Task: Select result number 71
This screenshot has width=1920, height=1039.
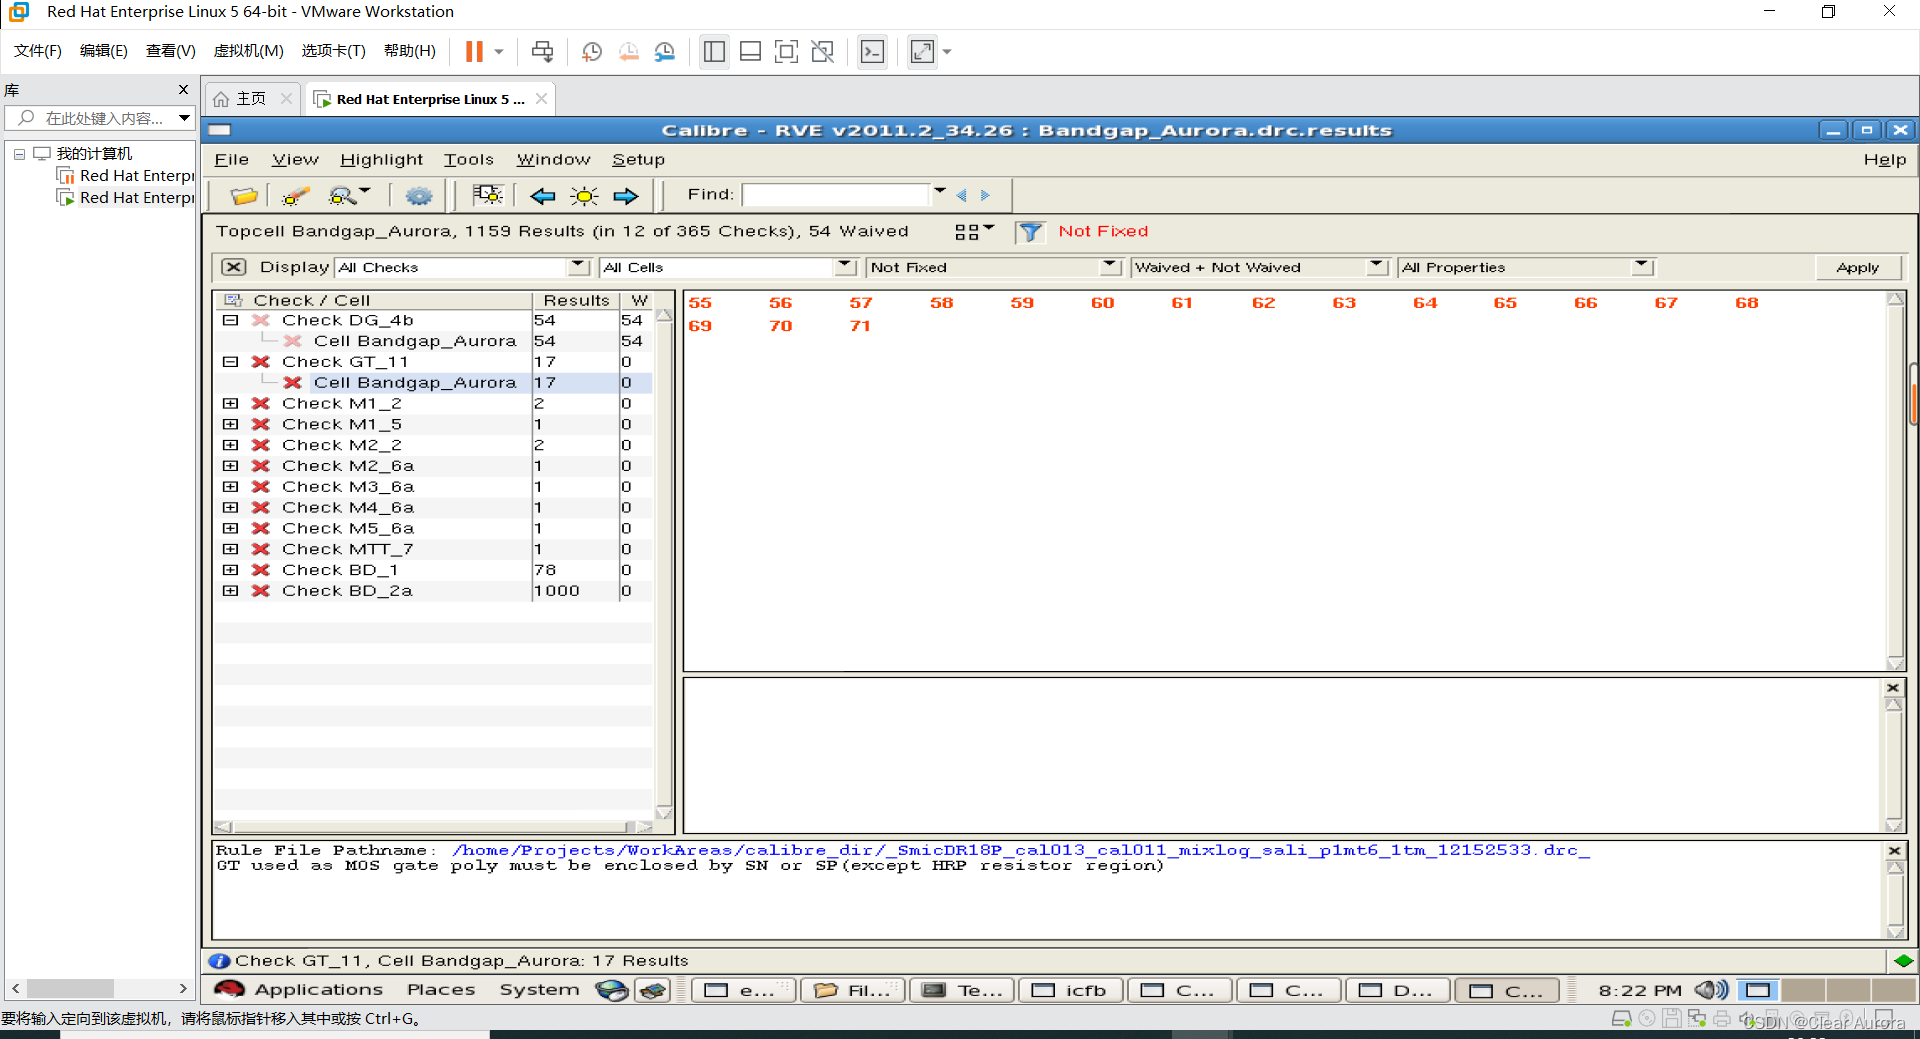Action: coord(860,326)
